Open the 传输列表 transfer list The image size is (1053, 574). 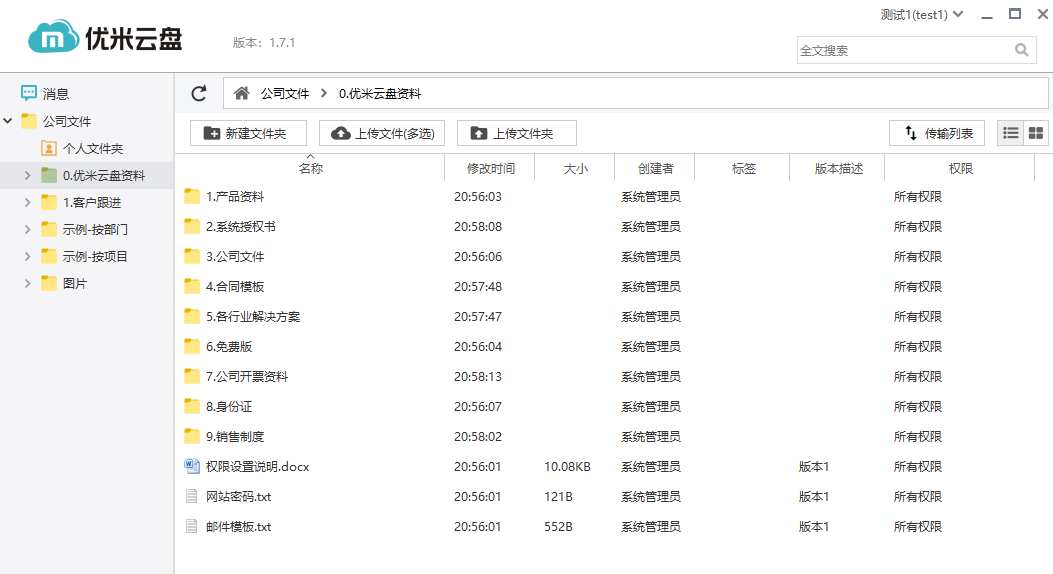click(x=937, y=133)
